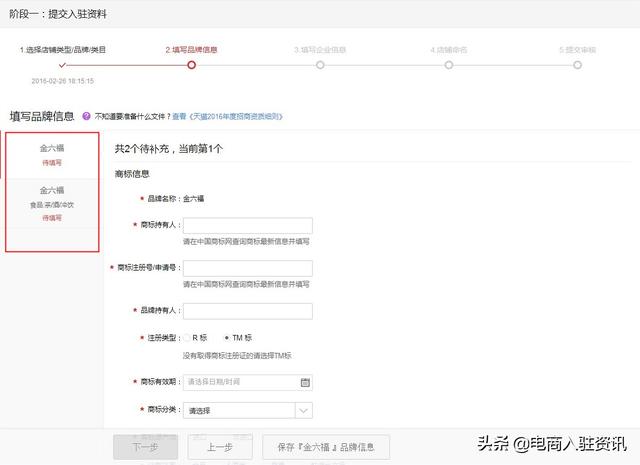Select the R 标 radio button
The image size is (640, 465).
click(187, 338)
